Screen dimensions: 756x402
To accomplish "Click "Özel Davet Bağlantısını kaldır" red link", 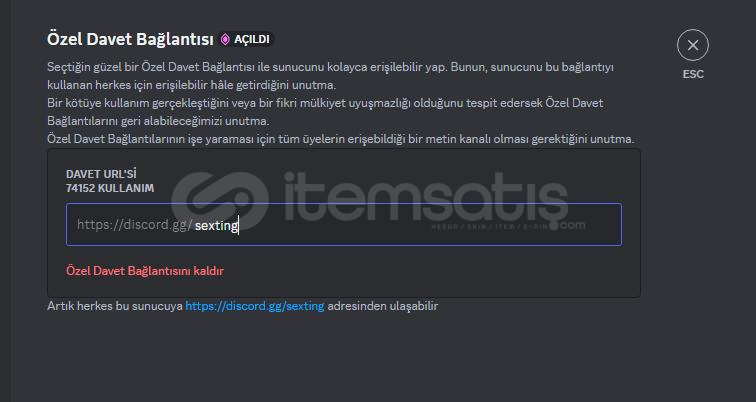I will [x=145, y=271].
